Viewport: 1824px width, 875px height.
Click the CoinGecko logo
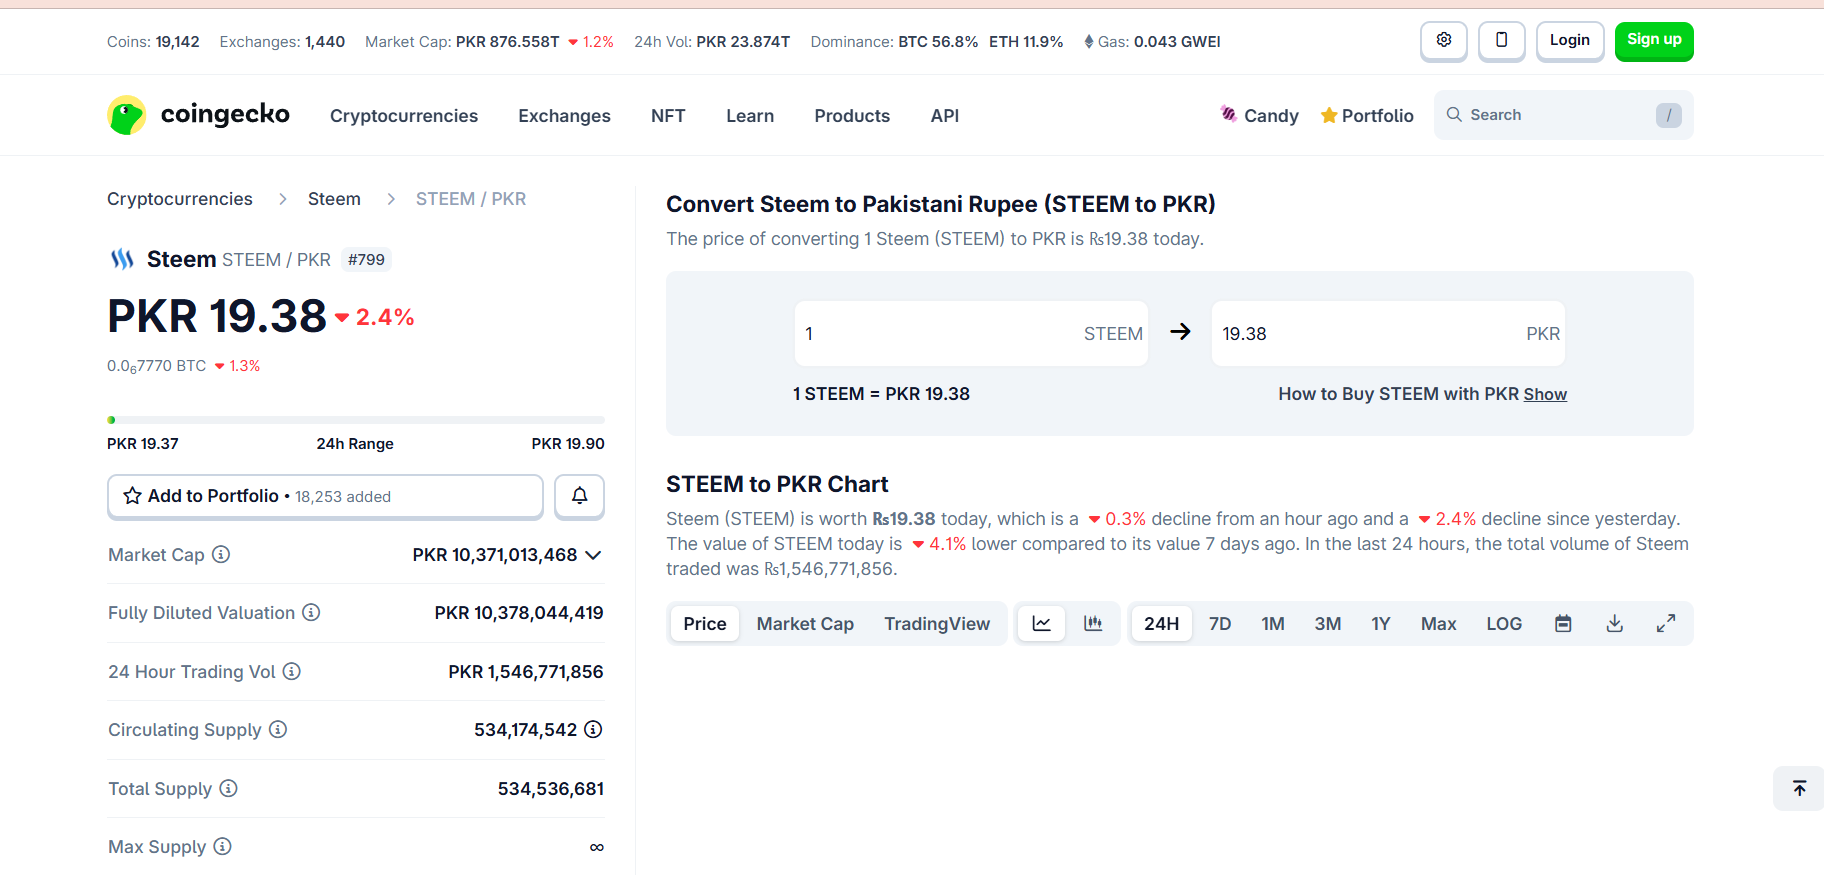[198, 115]
